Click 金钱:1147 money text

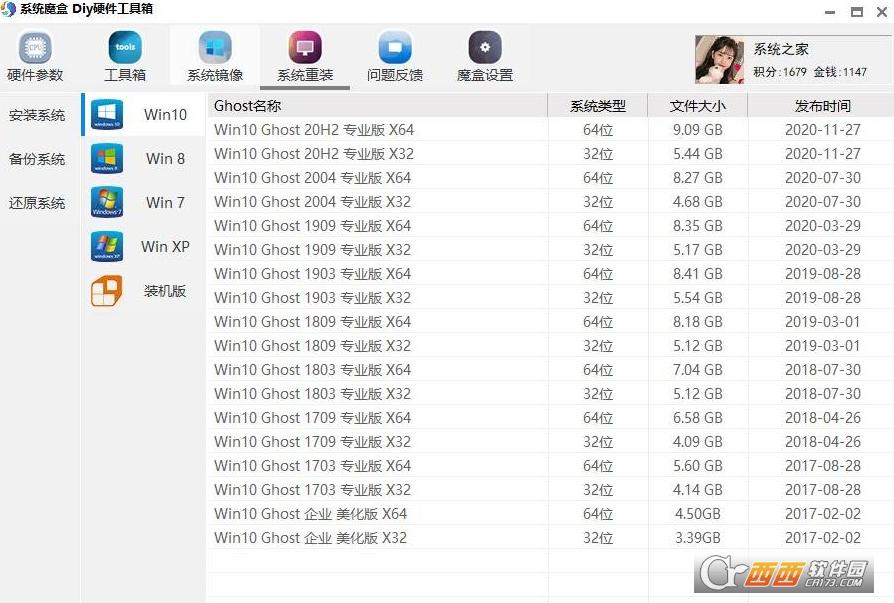tap(840, 72)
